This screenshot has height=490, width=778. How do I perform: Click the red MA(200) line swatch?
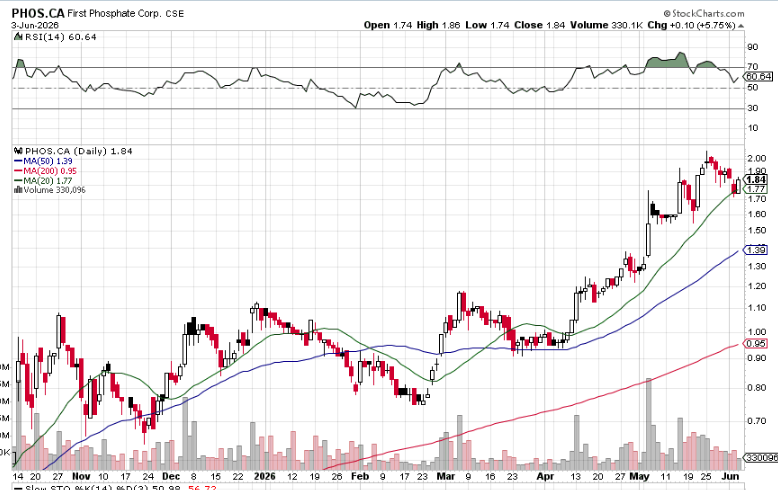[18, 171]
